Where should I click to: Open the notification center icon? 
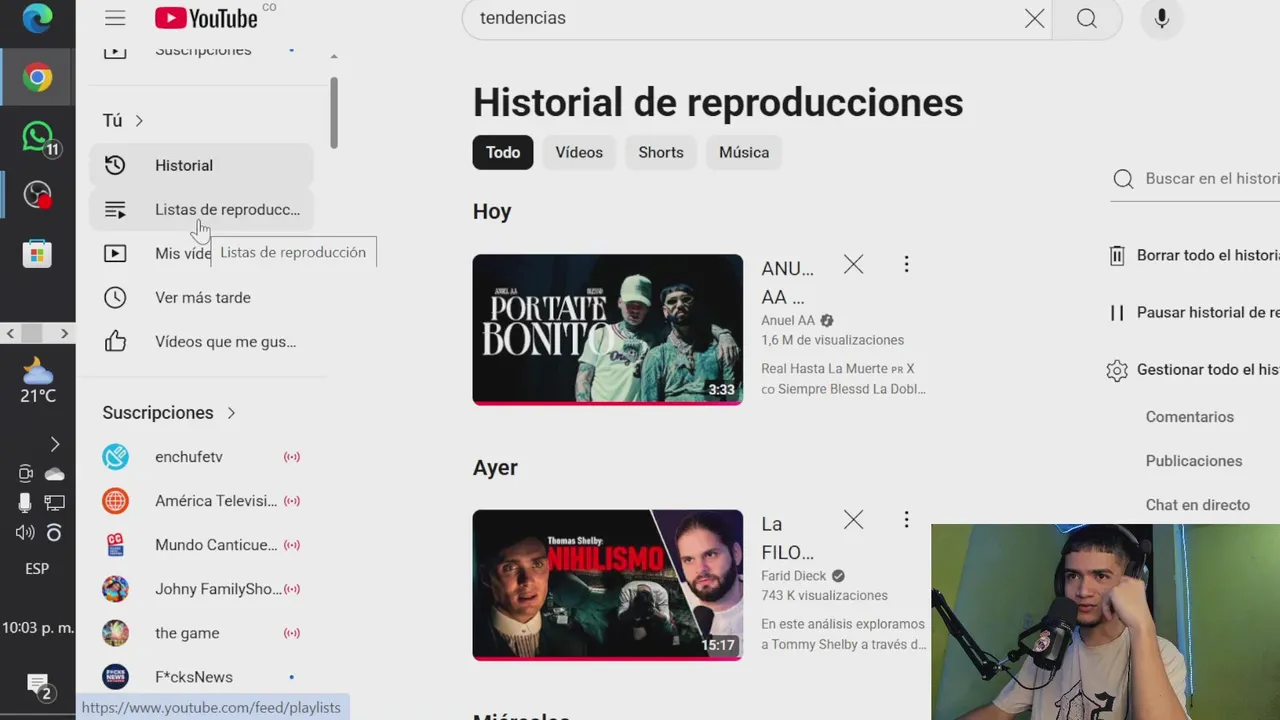click(38, 687)
